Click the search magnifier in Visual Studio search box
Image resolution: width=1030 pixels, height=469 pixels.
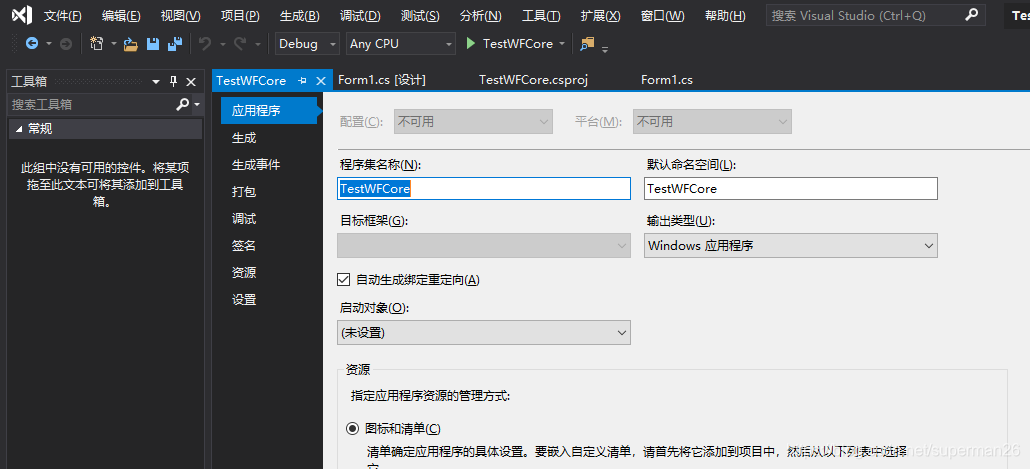coord(972,14)
